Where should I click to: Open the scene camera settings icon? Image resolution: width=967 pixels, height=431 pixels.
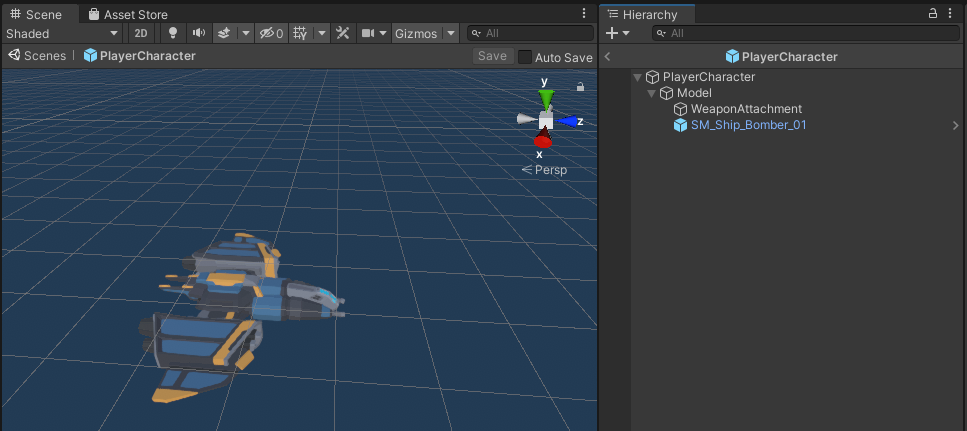pyautogui.click(x=368, y=33)
